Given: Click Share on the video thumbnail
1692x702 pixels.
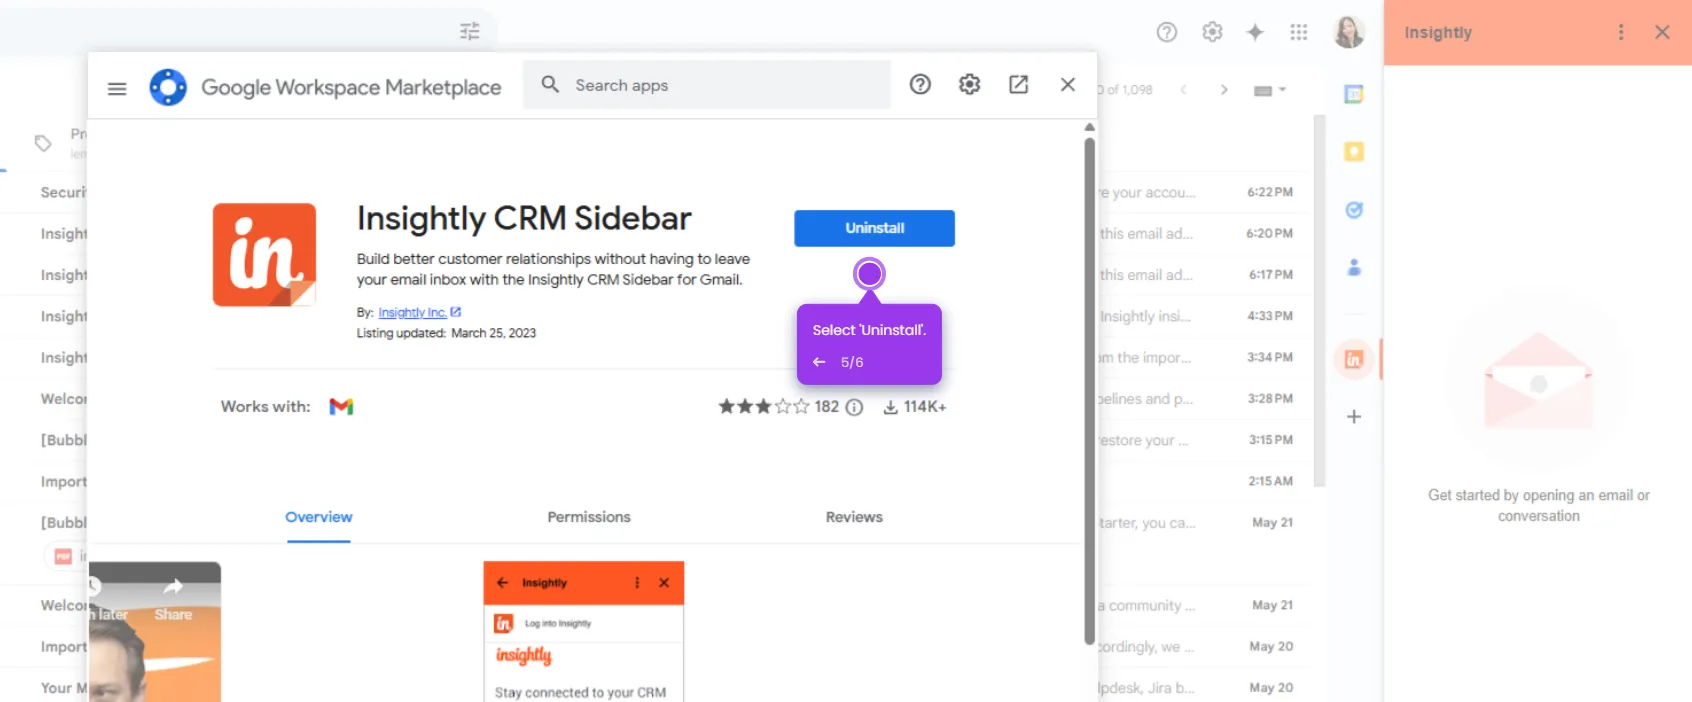Looking at the screenshot, I should coord(173,600).
